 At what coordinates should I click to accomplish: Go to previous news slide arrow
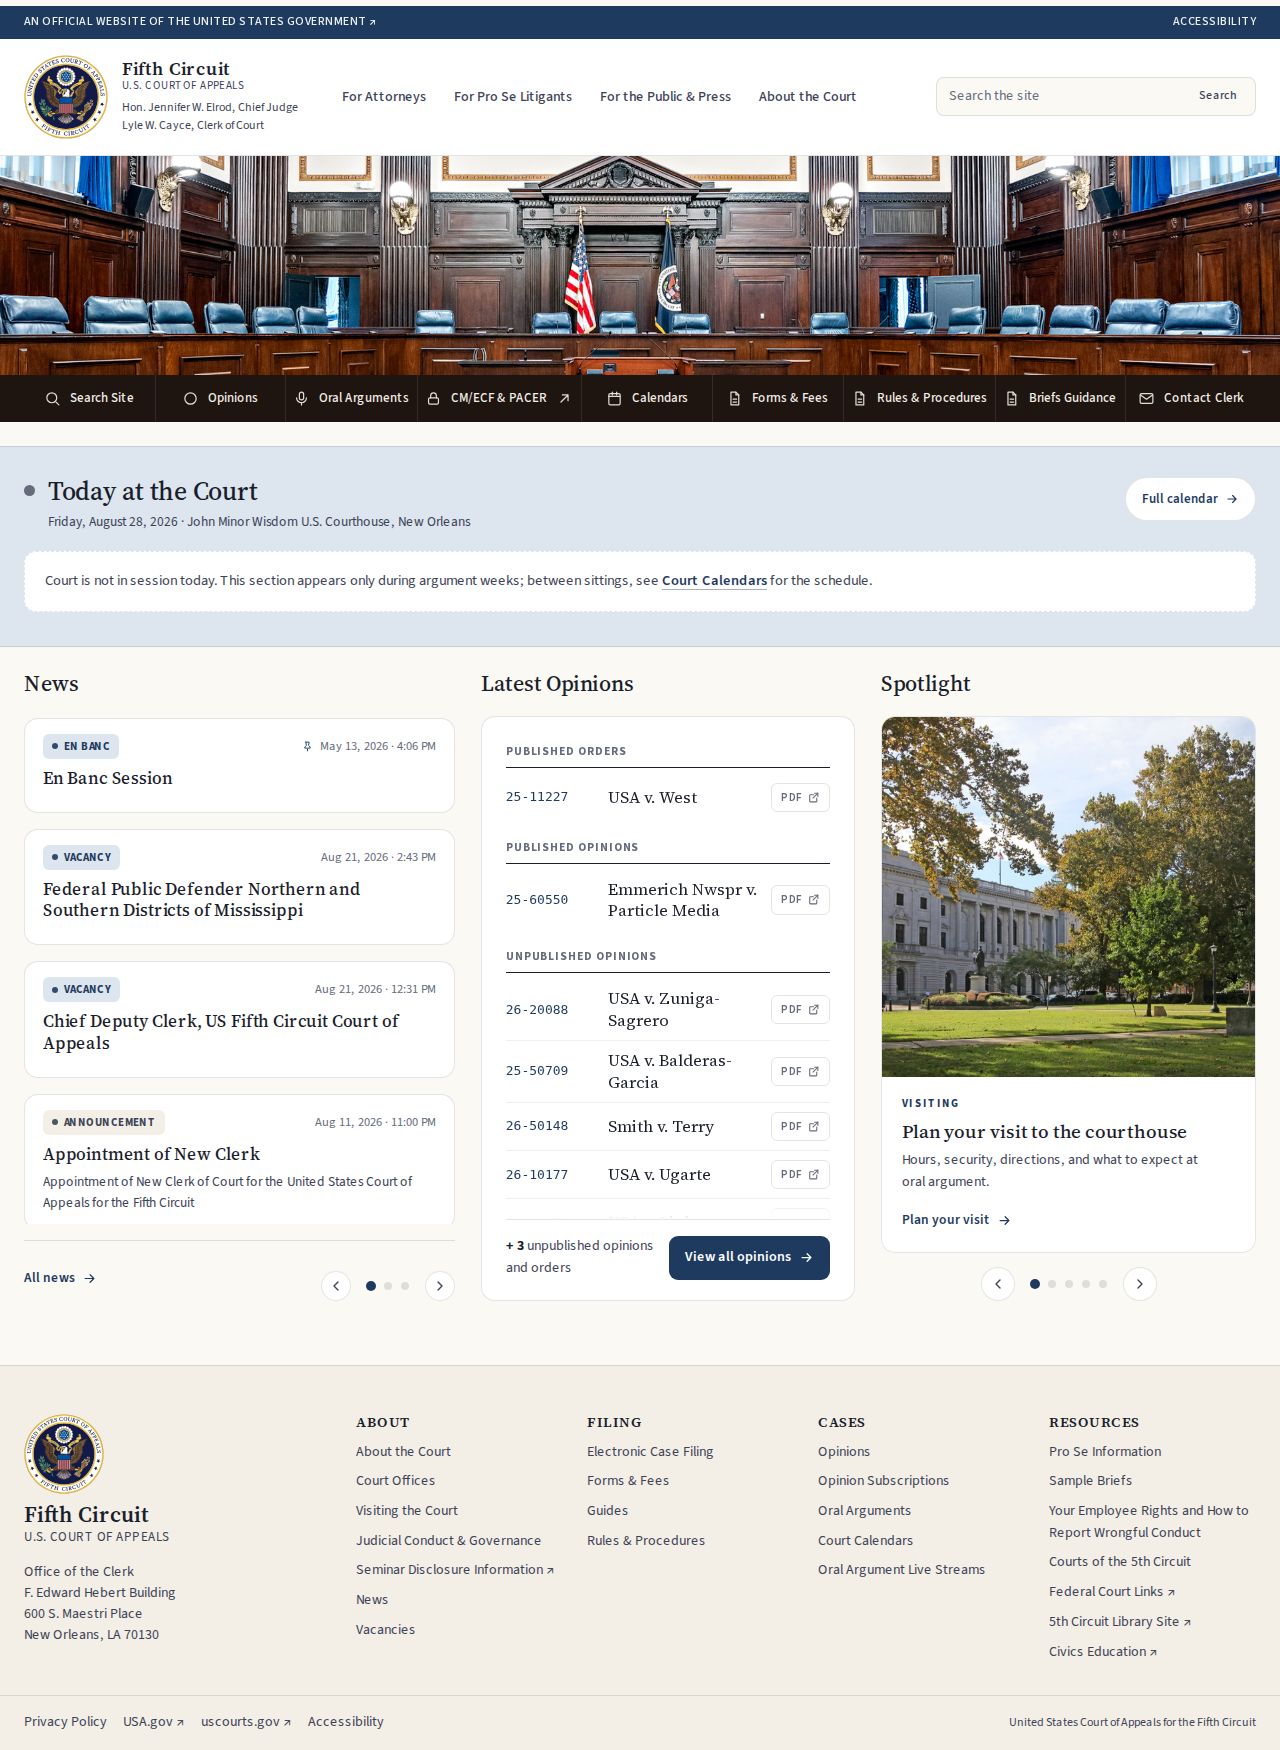click(336, 1285)
